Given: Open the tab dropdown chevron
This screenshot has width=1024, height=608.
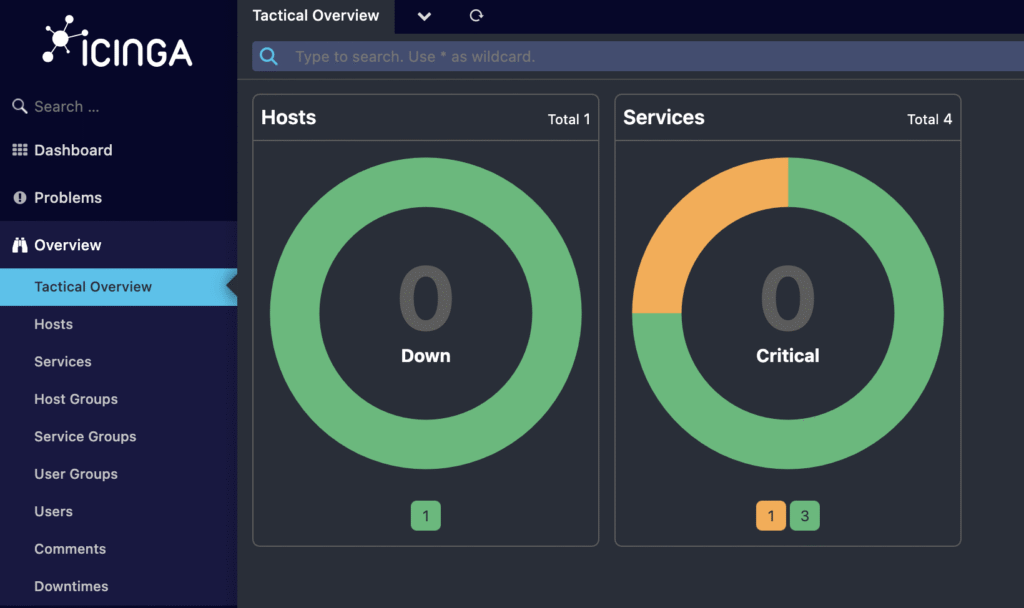Looking at the screenshot, I should [424, 16].
